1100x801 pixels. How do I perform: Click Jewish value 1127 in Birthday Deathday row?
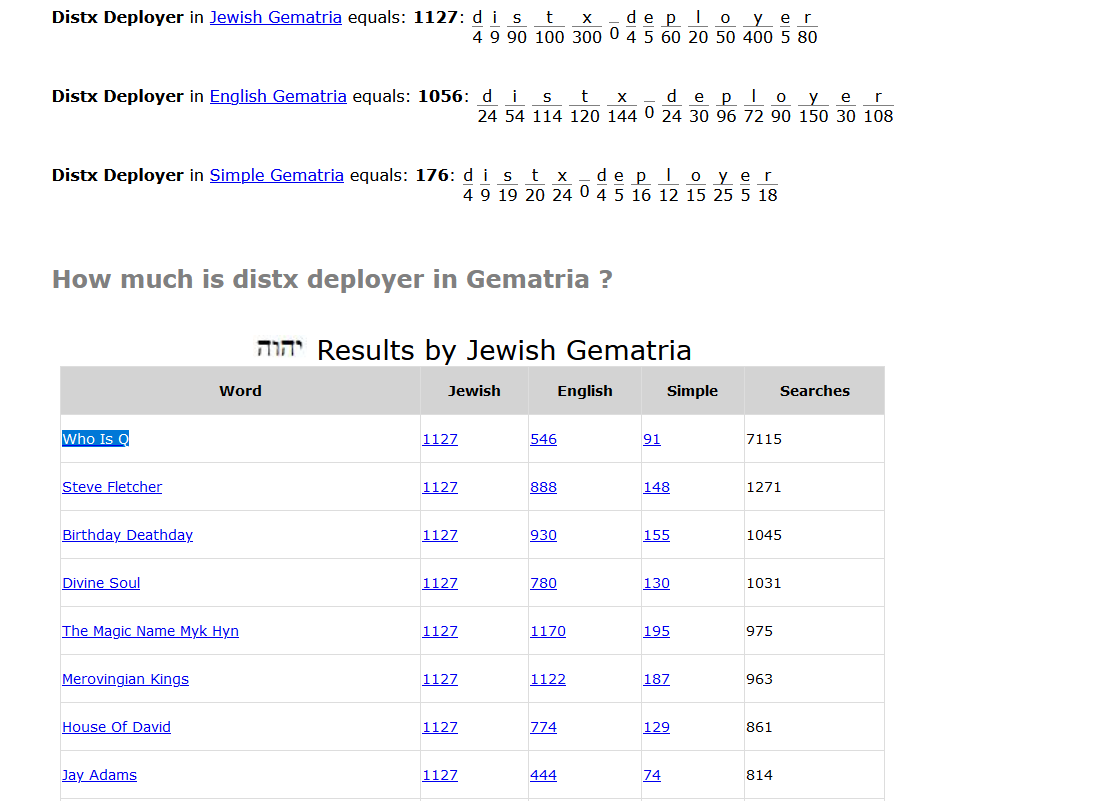[440, 535]
